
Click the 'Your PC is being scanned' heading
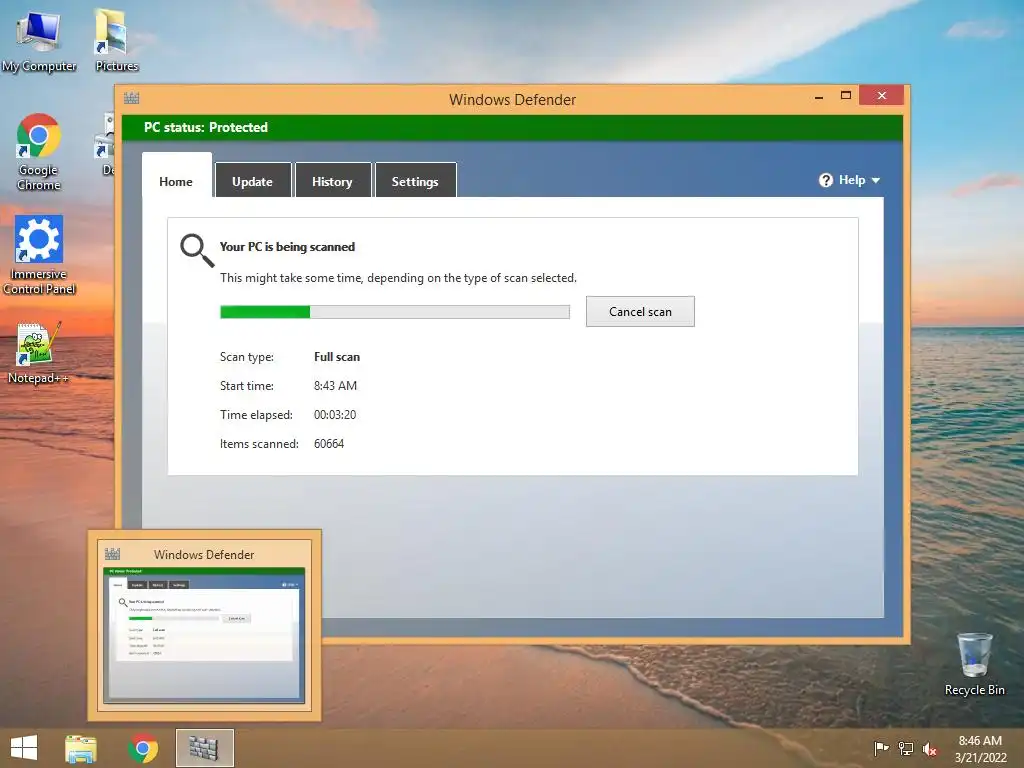click(287, 247)
